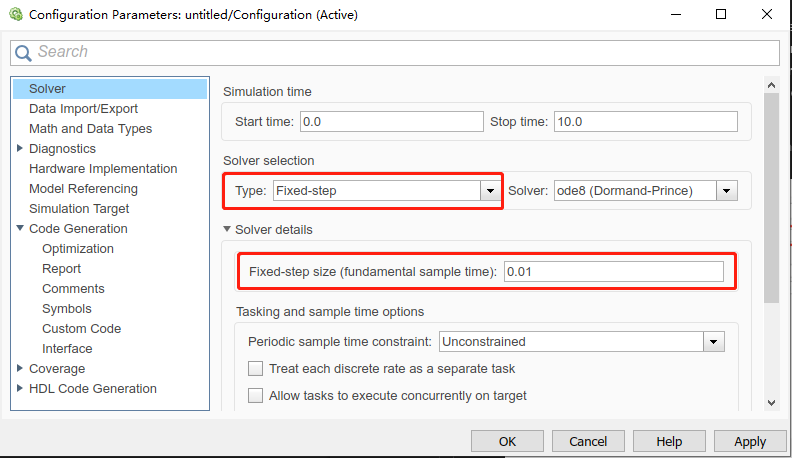
Task: Click the Apply button
Action: [750, 441]
